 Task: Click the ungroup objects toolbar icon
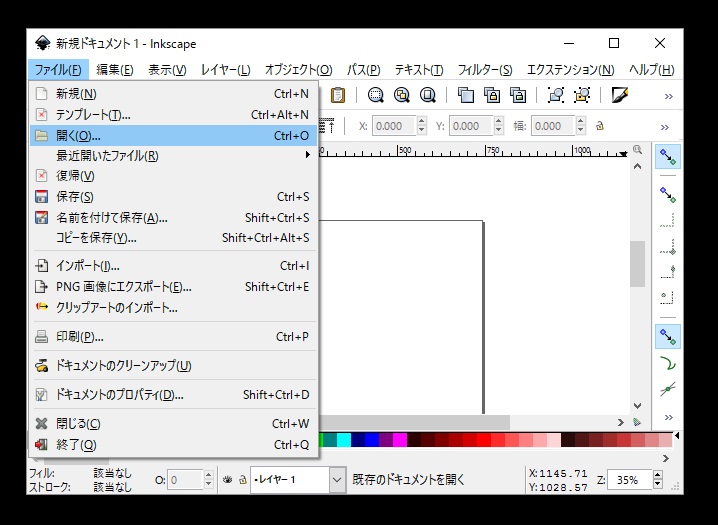582,95
